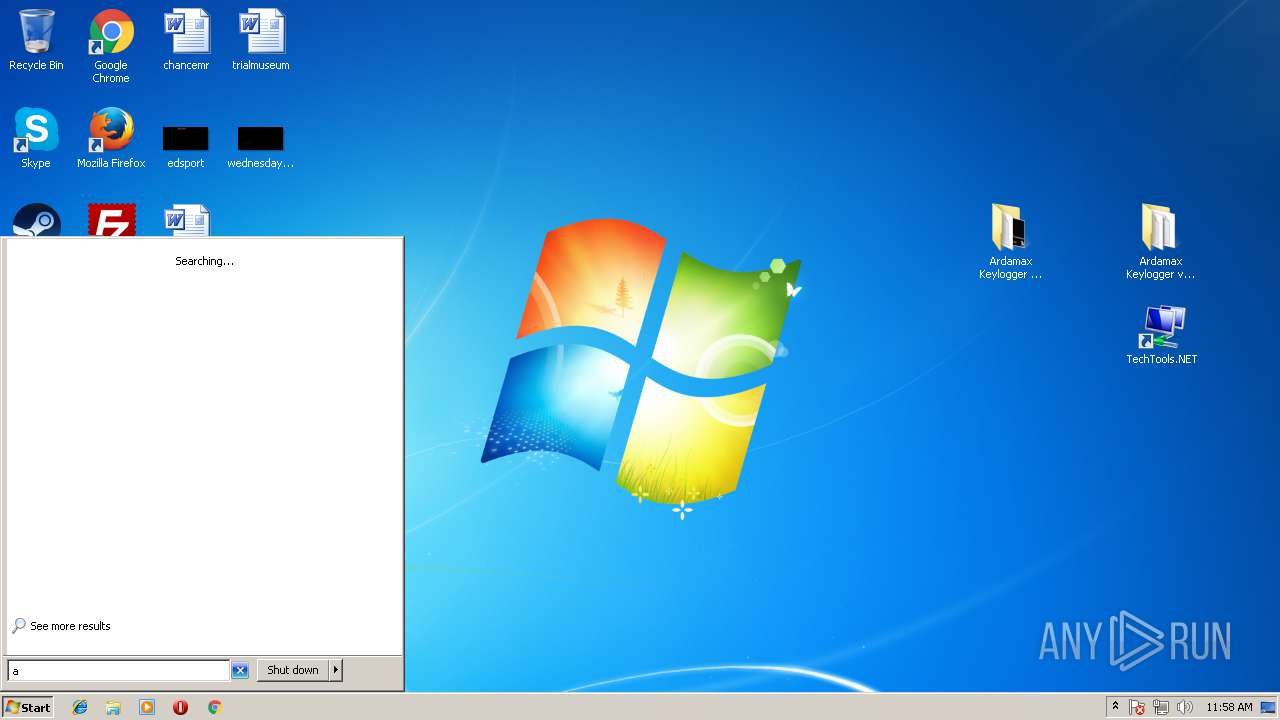The image size is (1280, 720).
Task: Select the Word document next to FileZilla
Action: click(187, 220)
